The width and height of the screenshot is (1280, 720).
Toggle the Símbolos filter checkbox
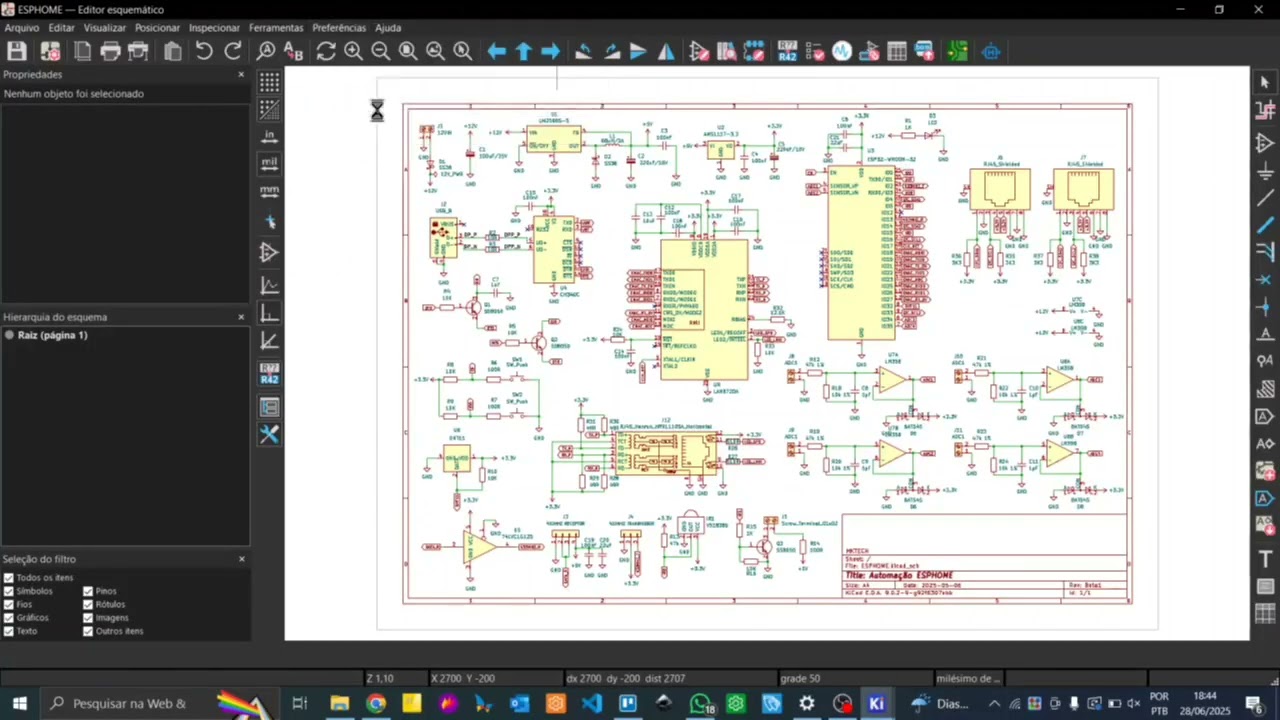click(x=9, y=591)
